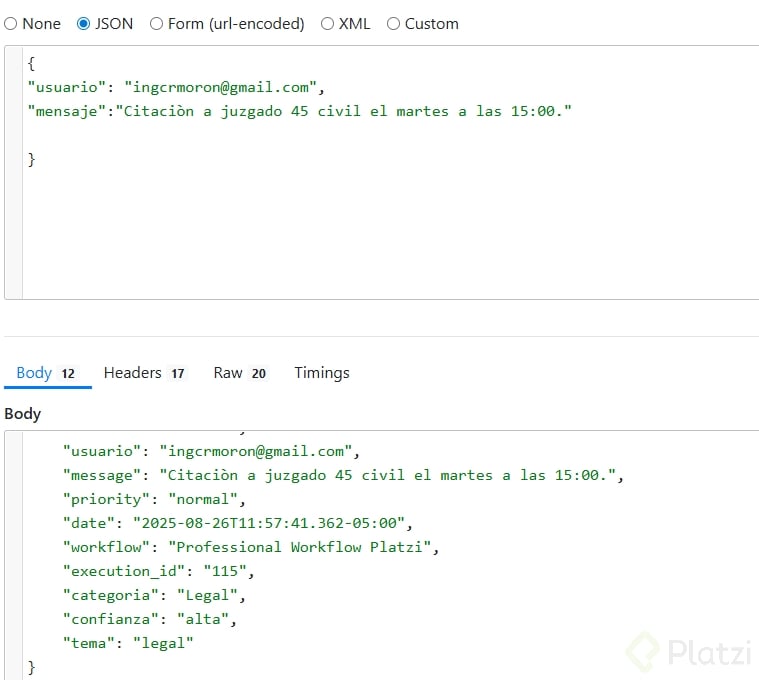Switch body type to XML
Image resolution: width=759 pixels, height=680 pixels.
pos(328,24)
